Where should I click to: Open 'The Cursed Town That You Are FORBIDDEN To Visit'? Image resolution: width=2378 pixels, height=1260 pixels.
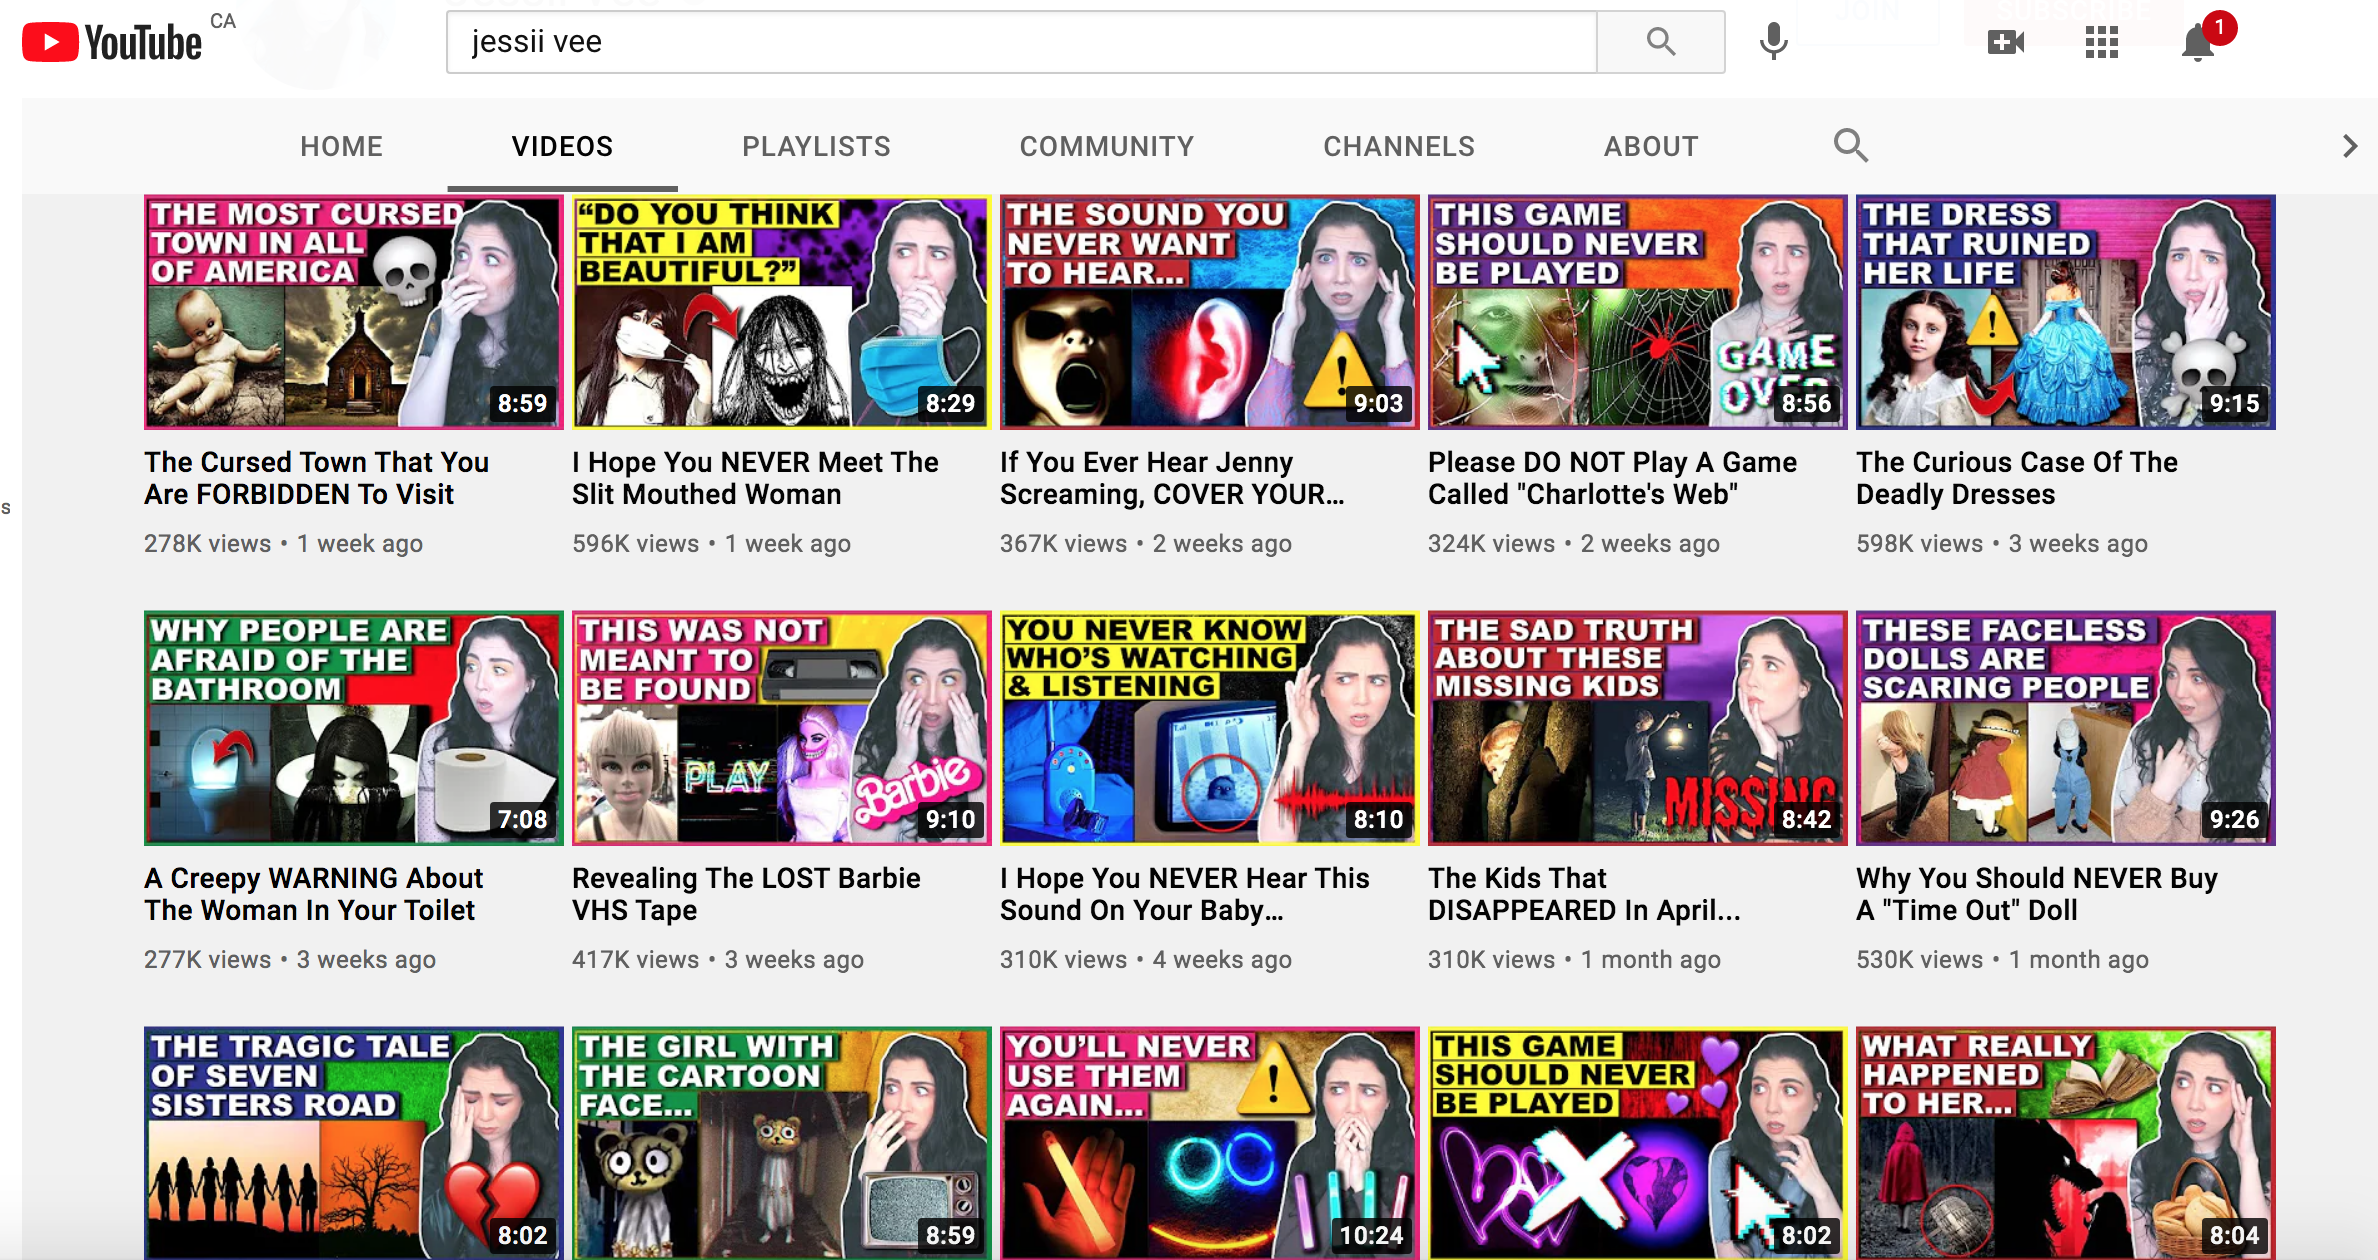click(x=316, y=478)
